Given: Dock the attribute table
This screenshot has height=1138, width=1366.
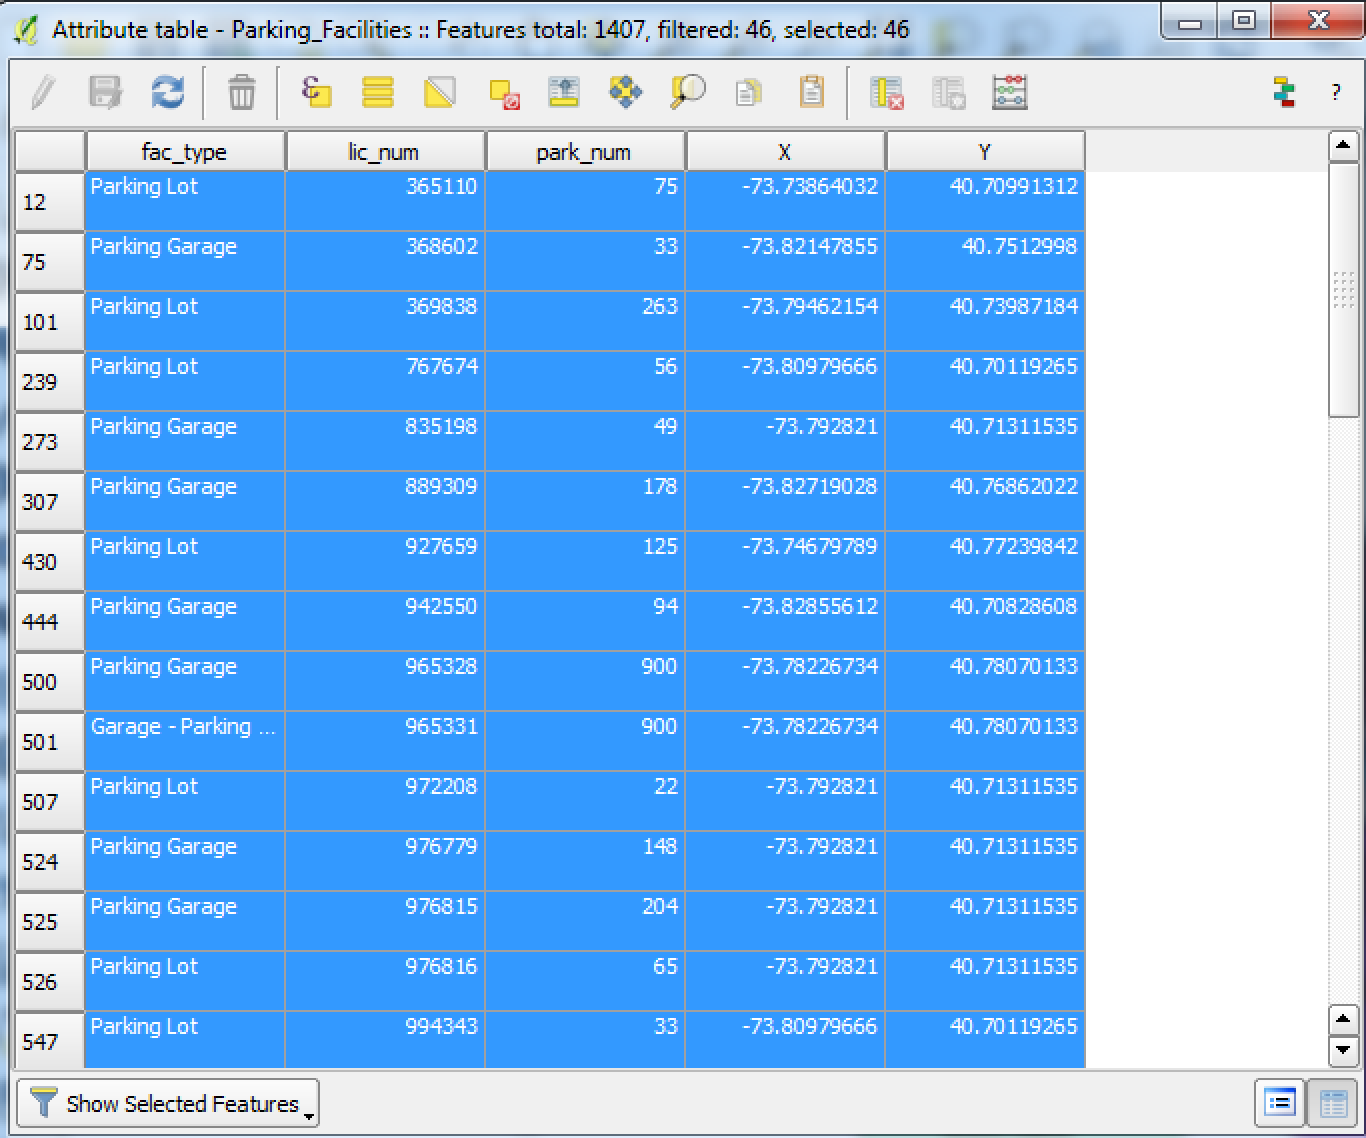Looking at the screenshot, I should tap(1285, 93).
